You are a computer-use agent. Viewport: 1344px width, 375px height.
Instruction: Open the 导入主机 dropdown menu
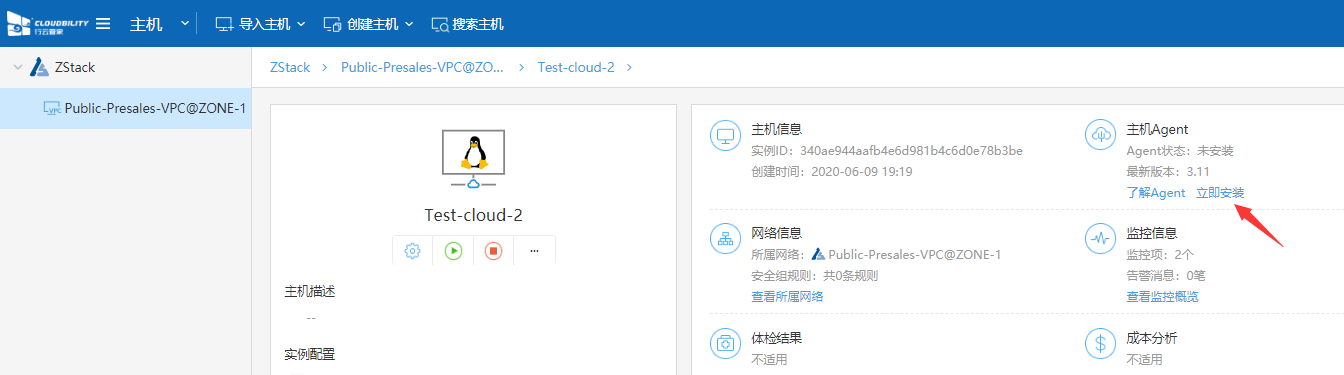(x=260, y=24)
